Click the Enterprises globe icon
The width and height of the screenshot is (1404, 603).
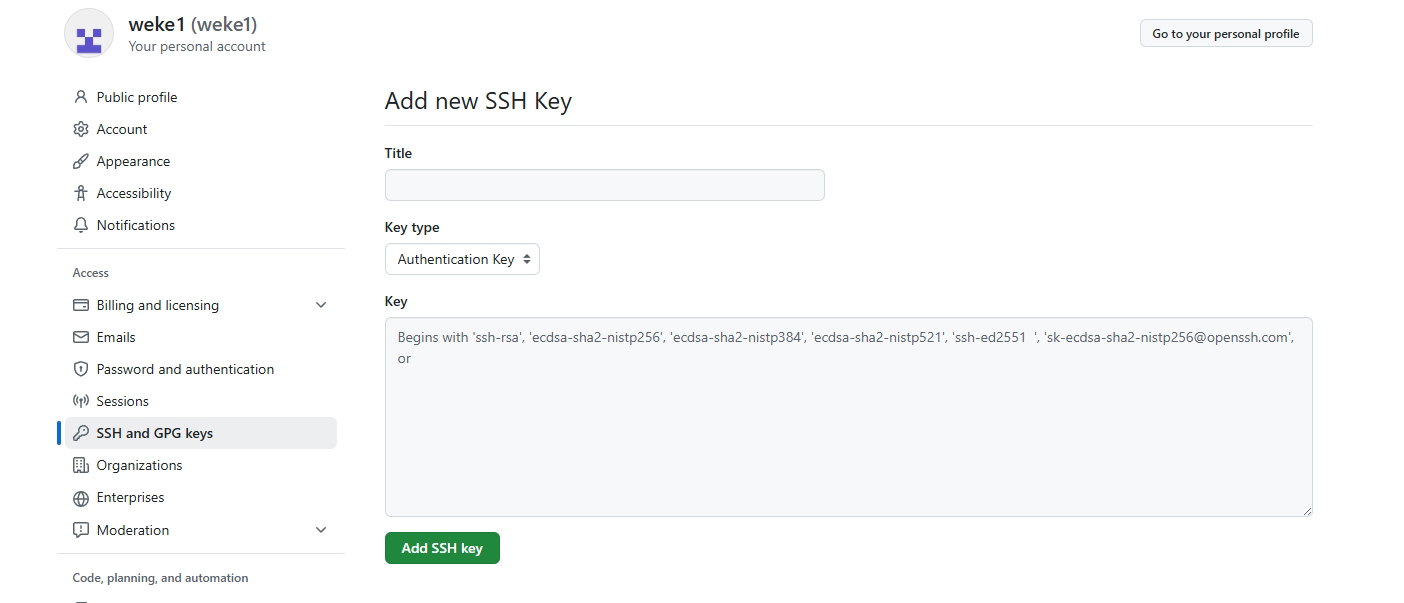click(x=80, y=497)
